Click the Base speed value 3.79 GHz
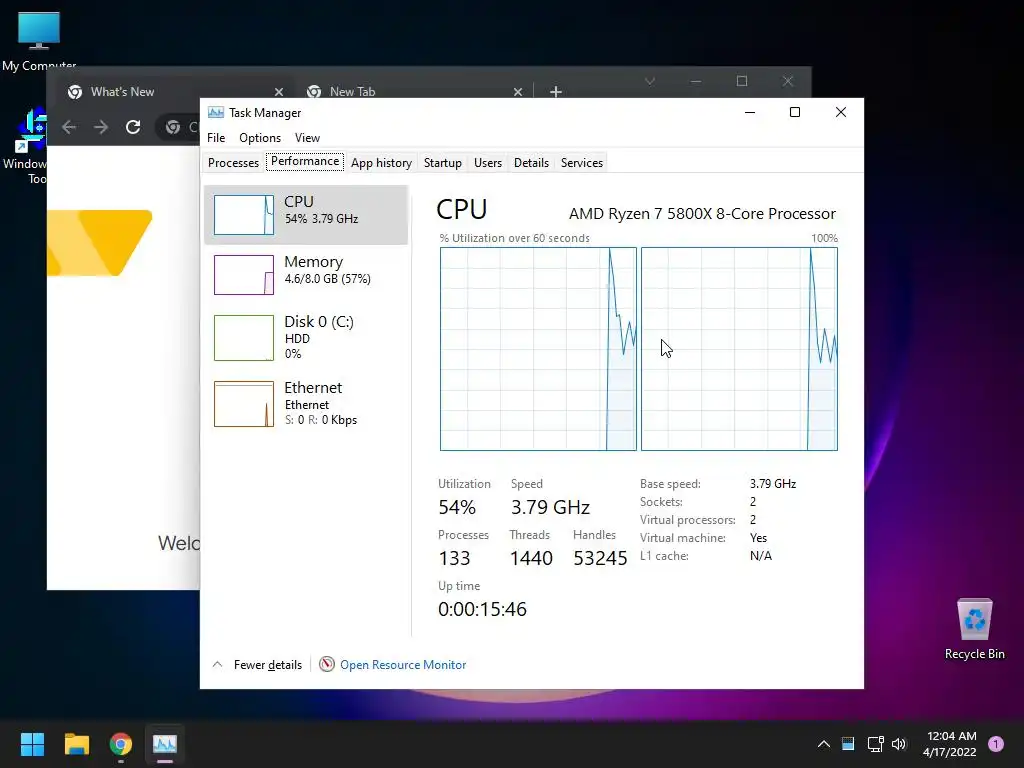 pyautogui.click(x=773, y=484)
